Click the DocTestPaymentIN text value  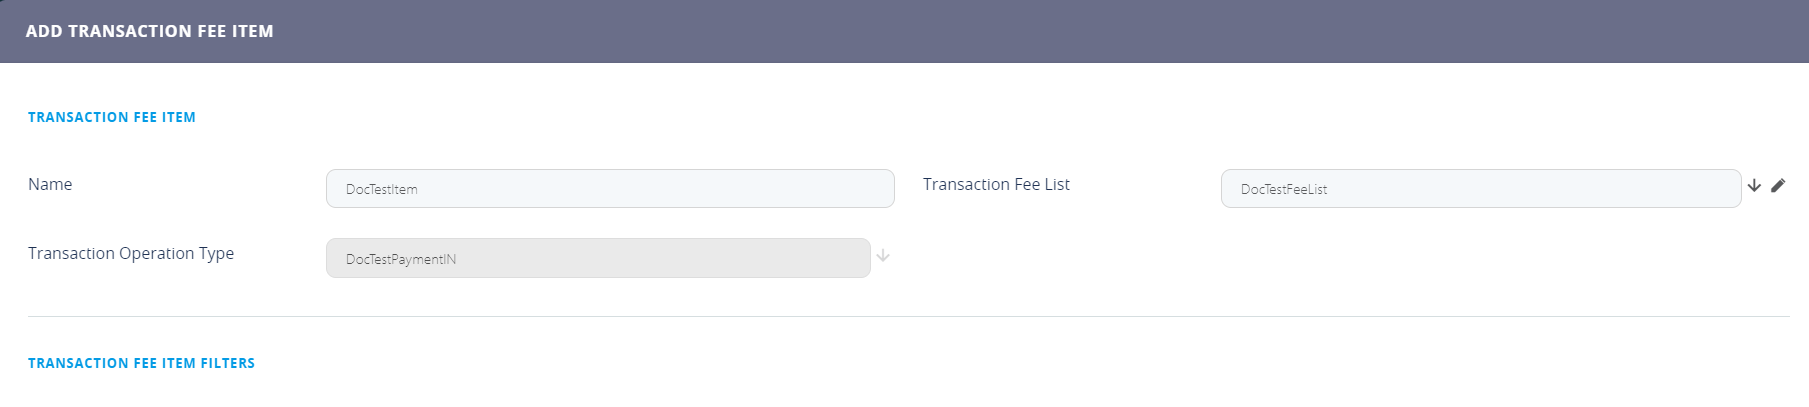click(401, 260)
